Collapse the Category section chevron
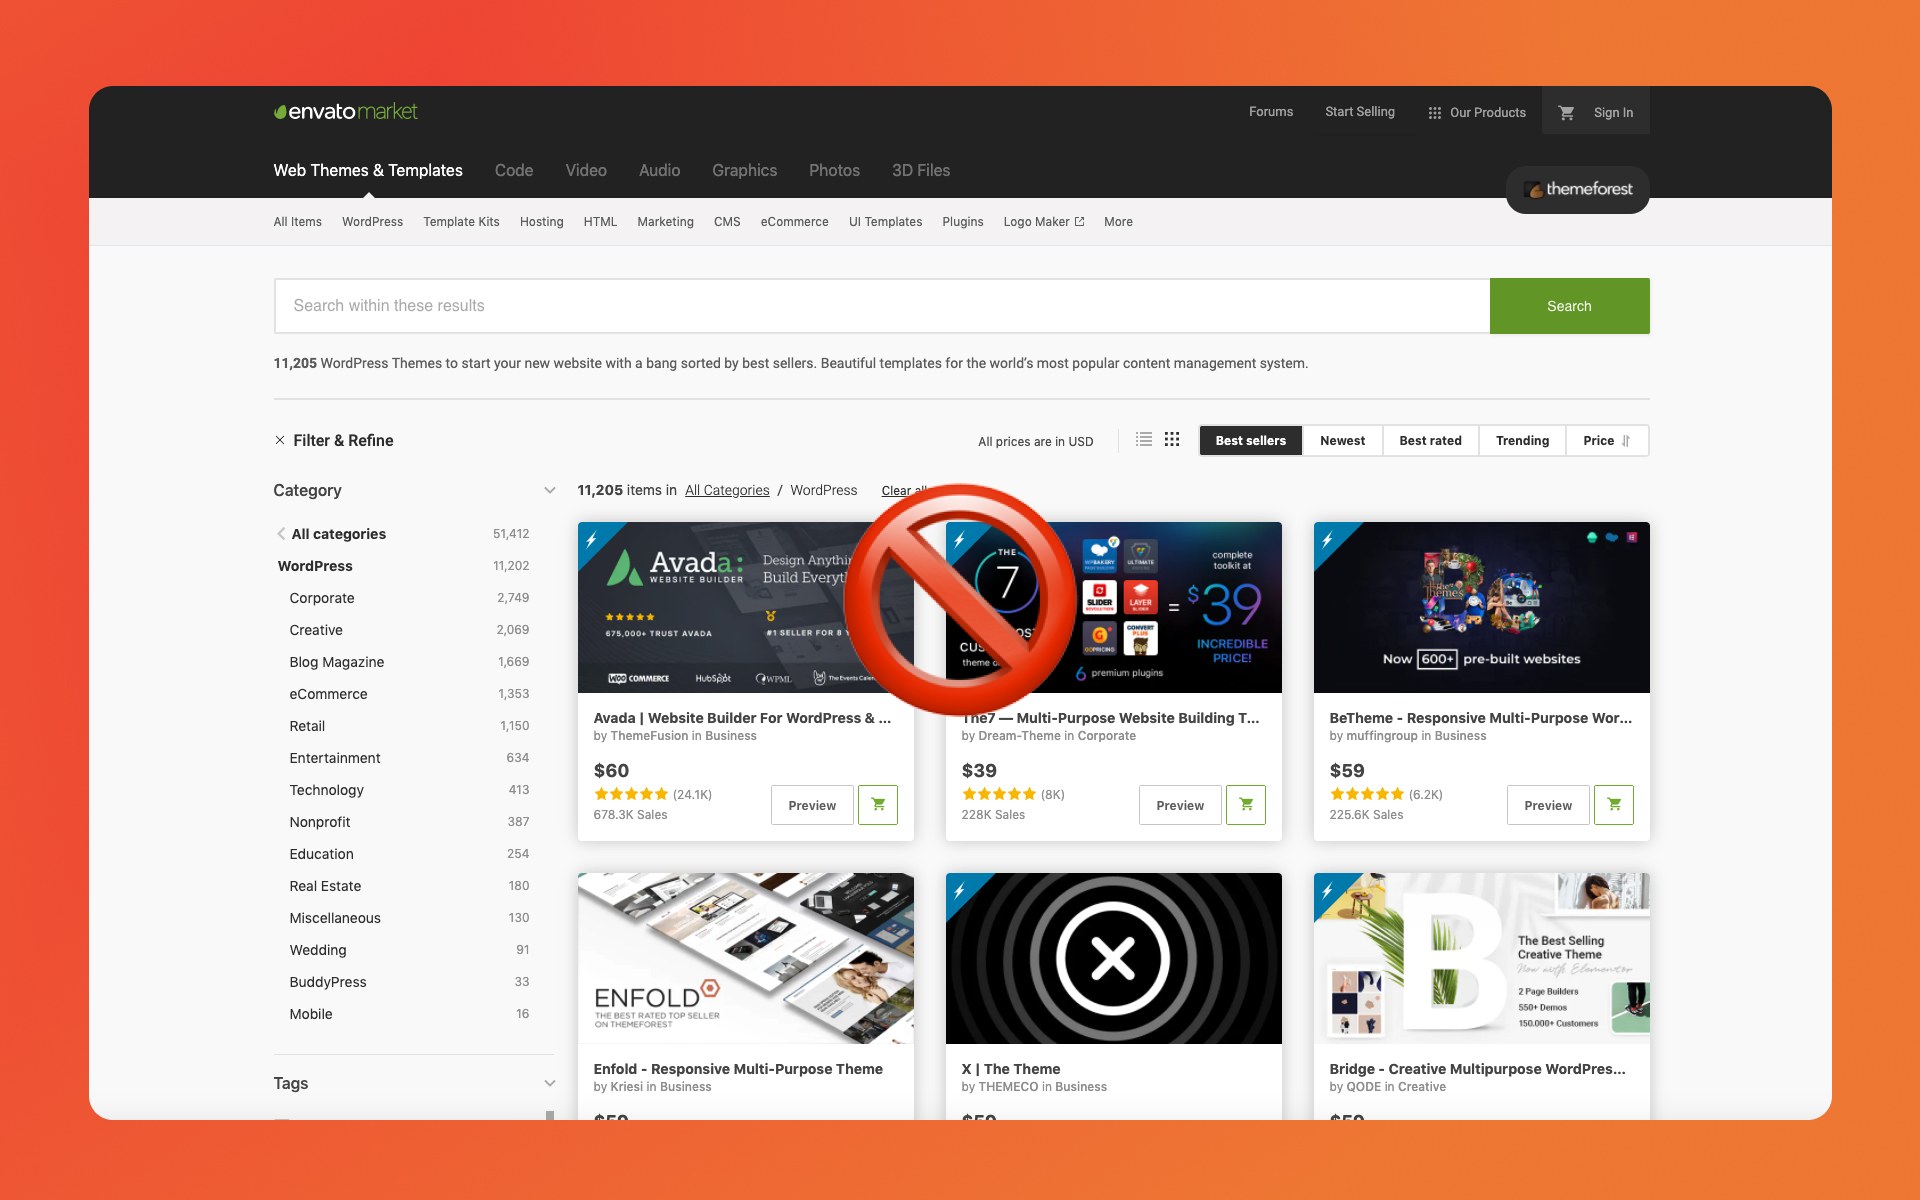Viewport: 1920px width, 1200px height. 549,490
